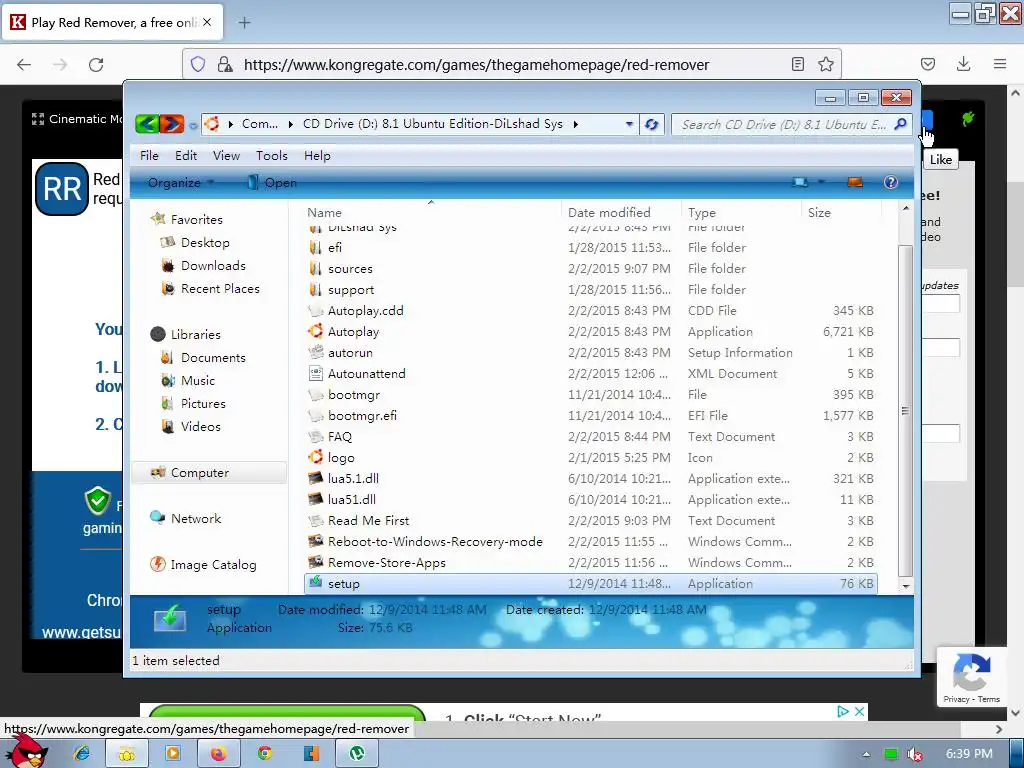This screenshot has width=1024, height=768.
Task: Open the Tools menu
Action: 272,155
